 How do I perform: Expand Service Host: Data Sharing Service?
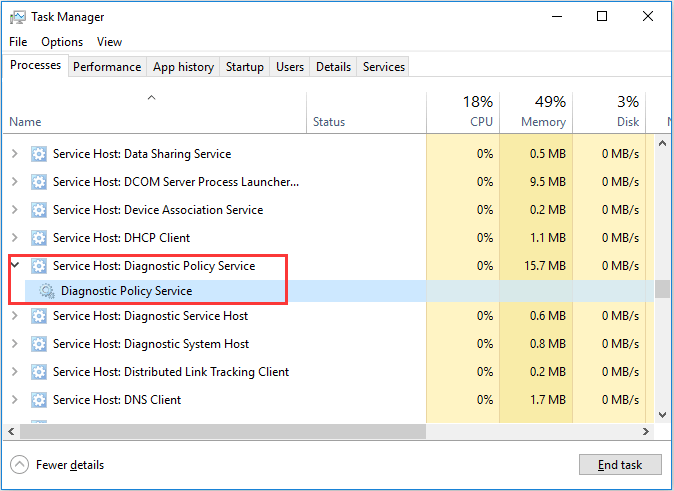click(x=15, y=153)
